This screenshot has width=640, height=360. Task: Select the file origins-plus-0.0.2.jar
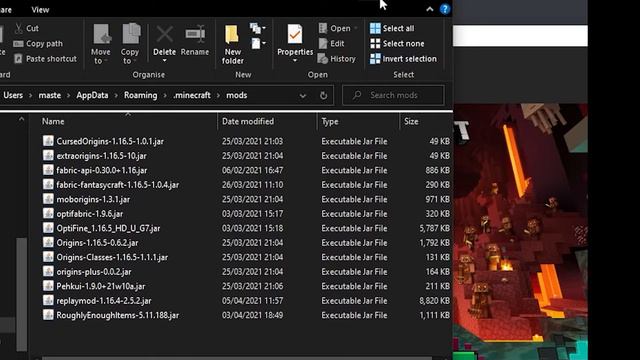(x=94, y=271)
